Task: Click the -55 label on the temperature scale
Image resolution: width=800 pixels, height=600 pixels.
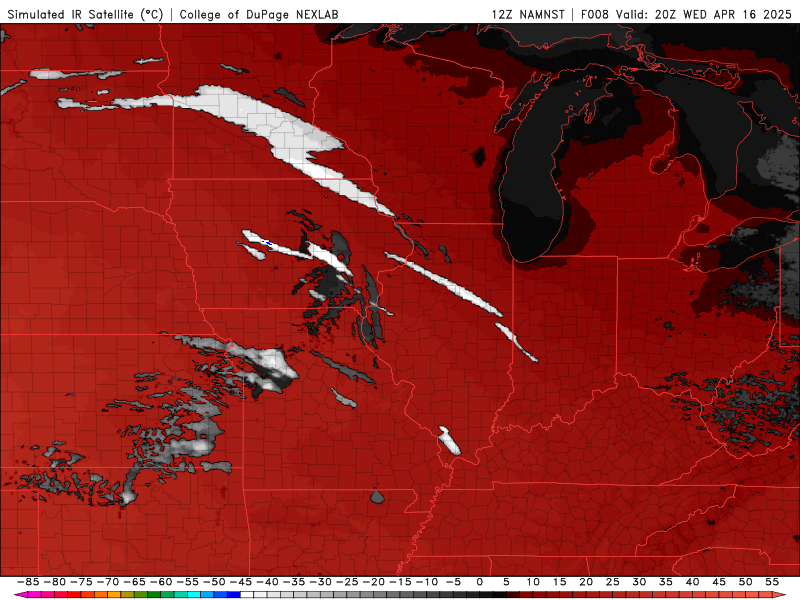Action: tap(187, 582)
